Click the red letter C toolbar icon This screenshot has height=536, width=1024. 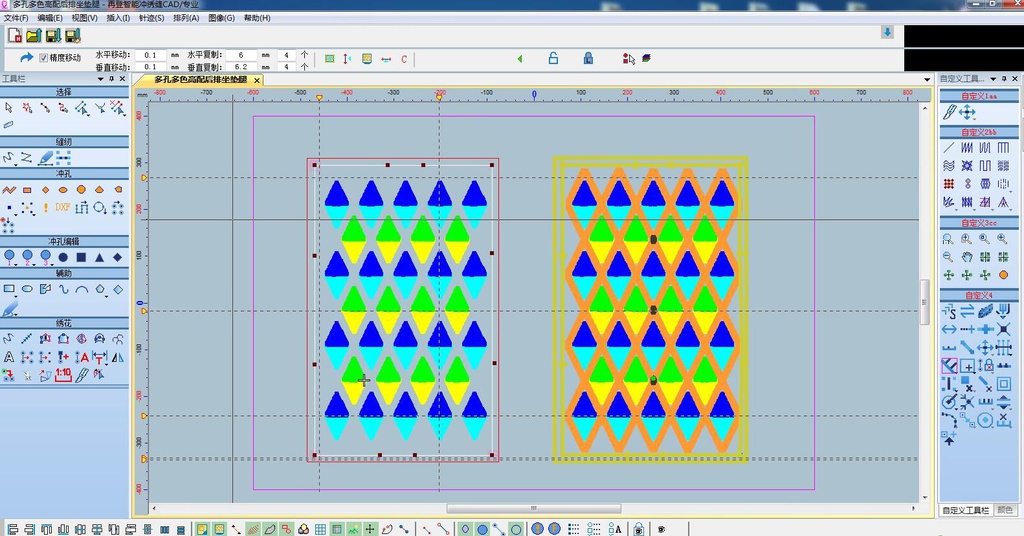coord(404,59)
